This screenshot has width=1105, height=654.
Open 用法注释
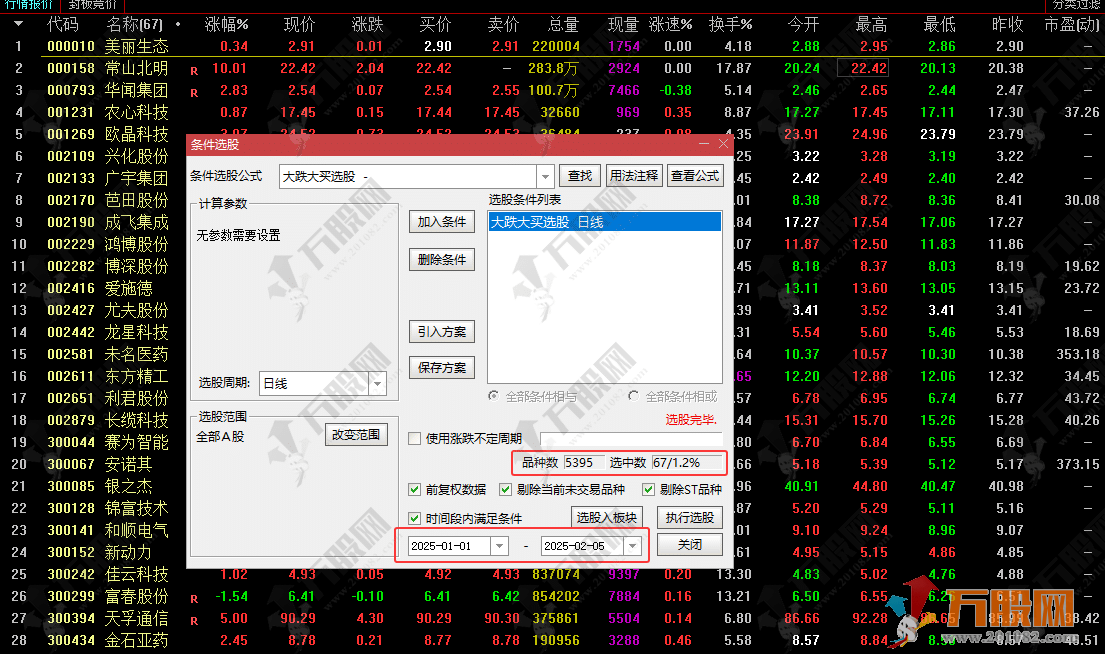pos(634,175)
